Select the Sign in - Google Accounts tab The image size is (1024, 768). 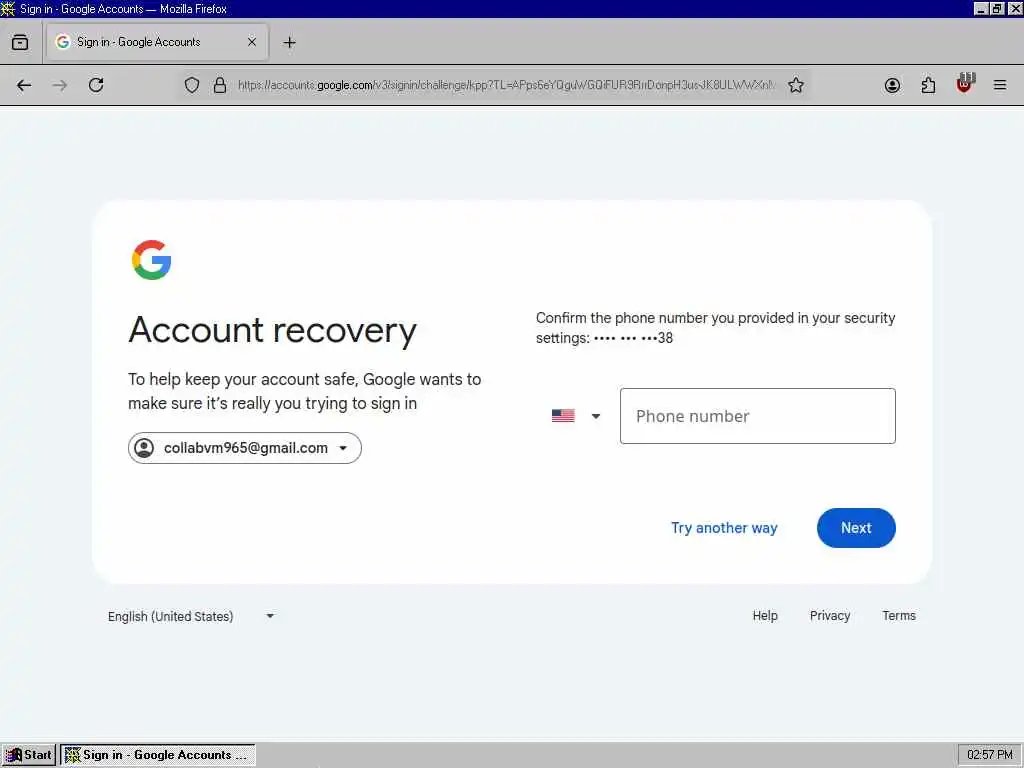click(157, 42)
